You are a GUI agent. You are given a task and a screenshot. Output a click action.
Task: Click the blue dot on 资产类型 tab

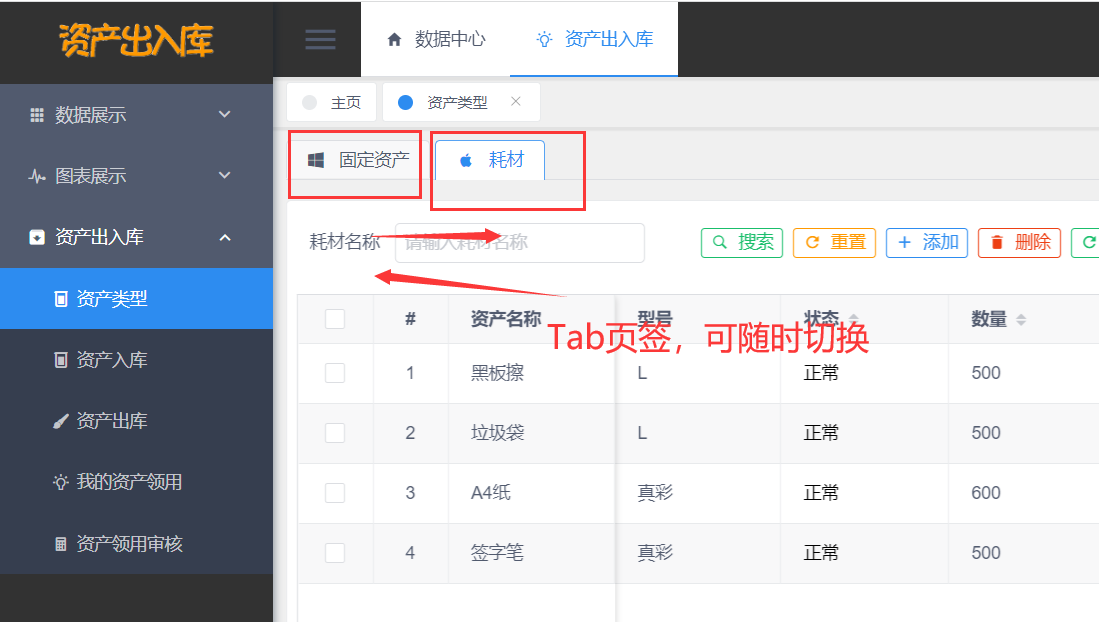[405, 102]
